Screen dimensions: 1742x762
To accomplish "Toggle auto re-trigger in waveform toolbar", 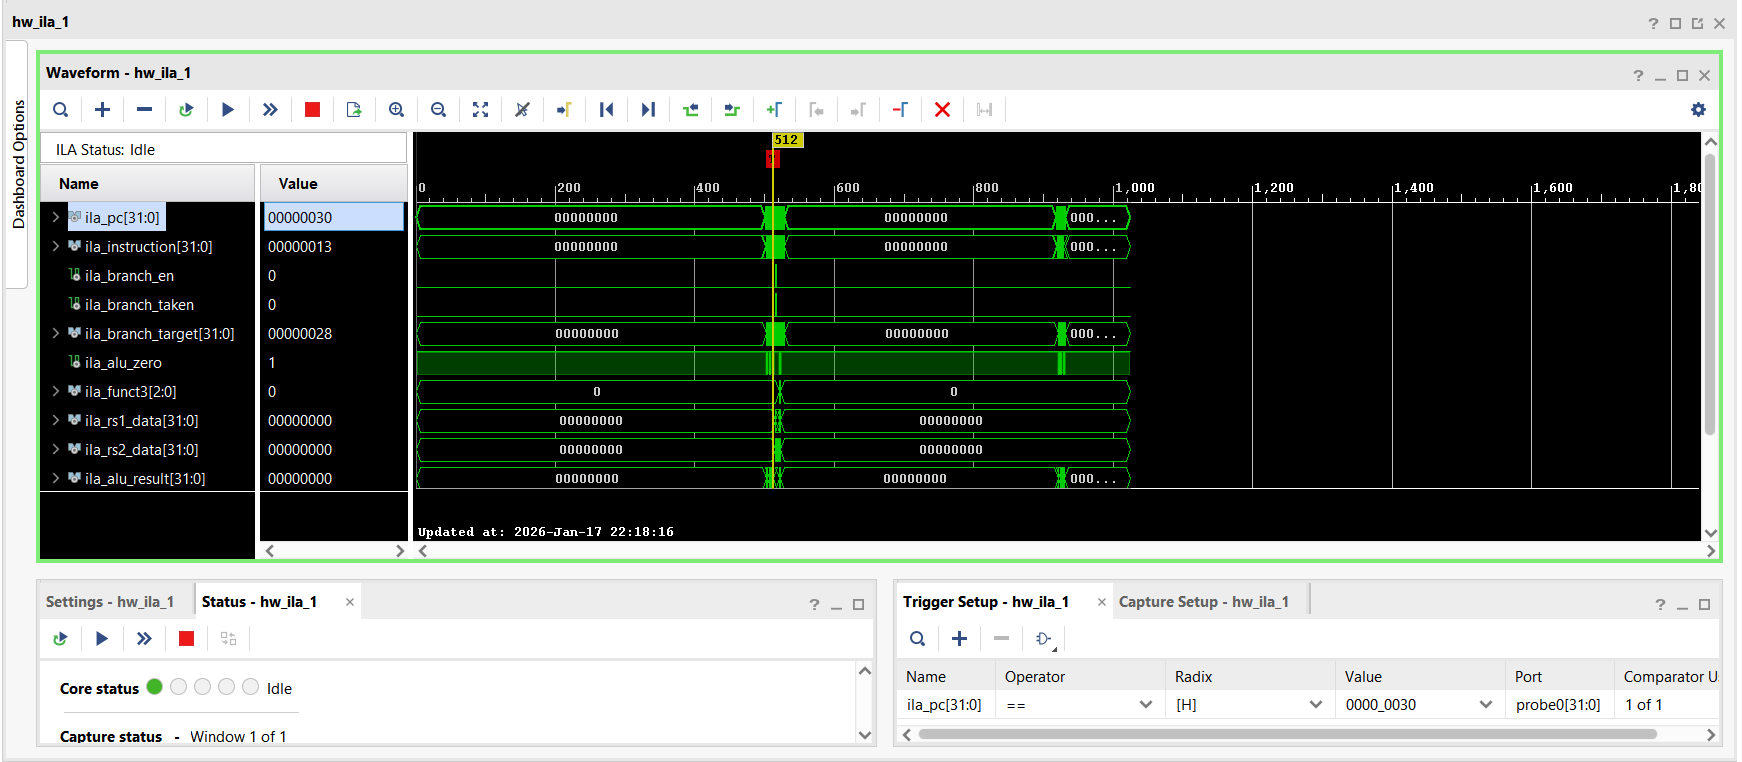I will click(186, 110).
